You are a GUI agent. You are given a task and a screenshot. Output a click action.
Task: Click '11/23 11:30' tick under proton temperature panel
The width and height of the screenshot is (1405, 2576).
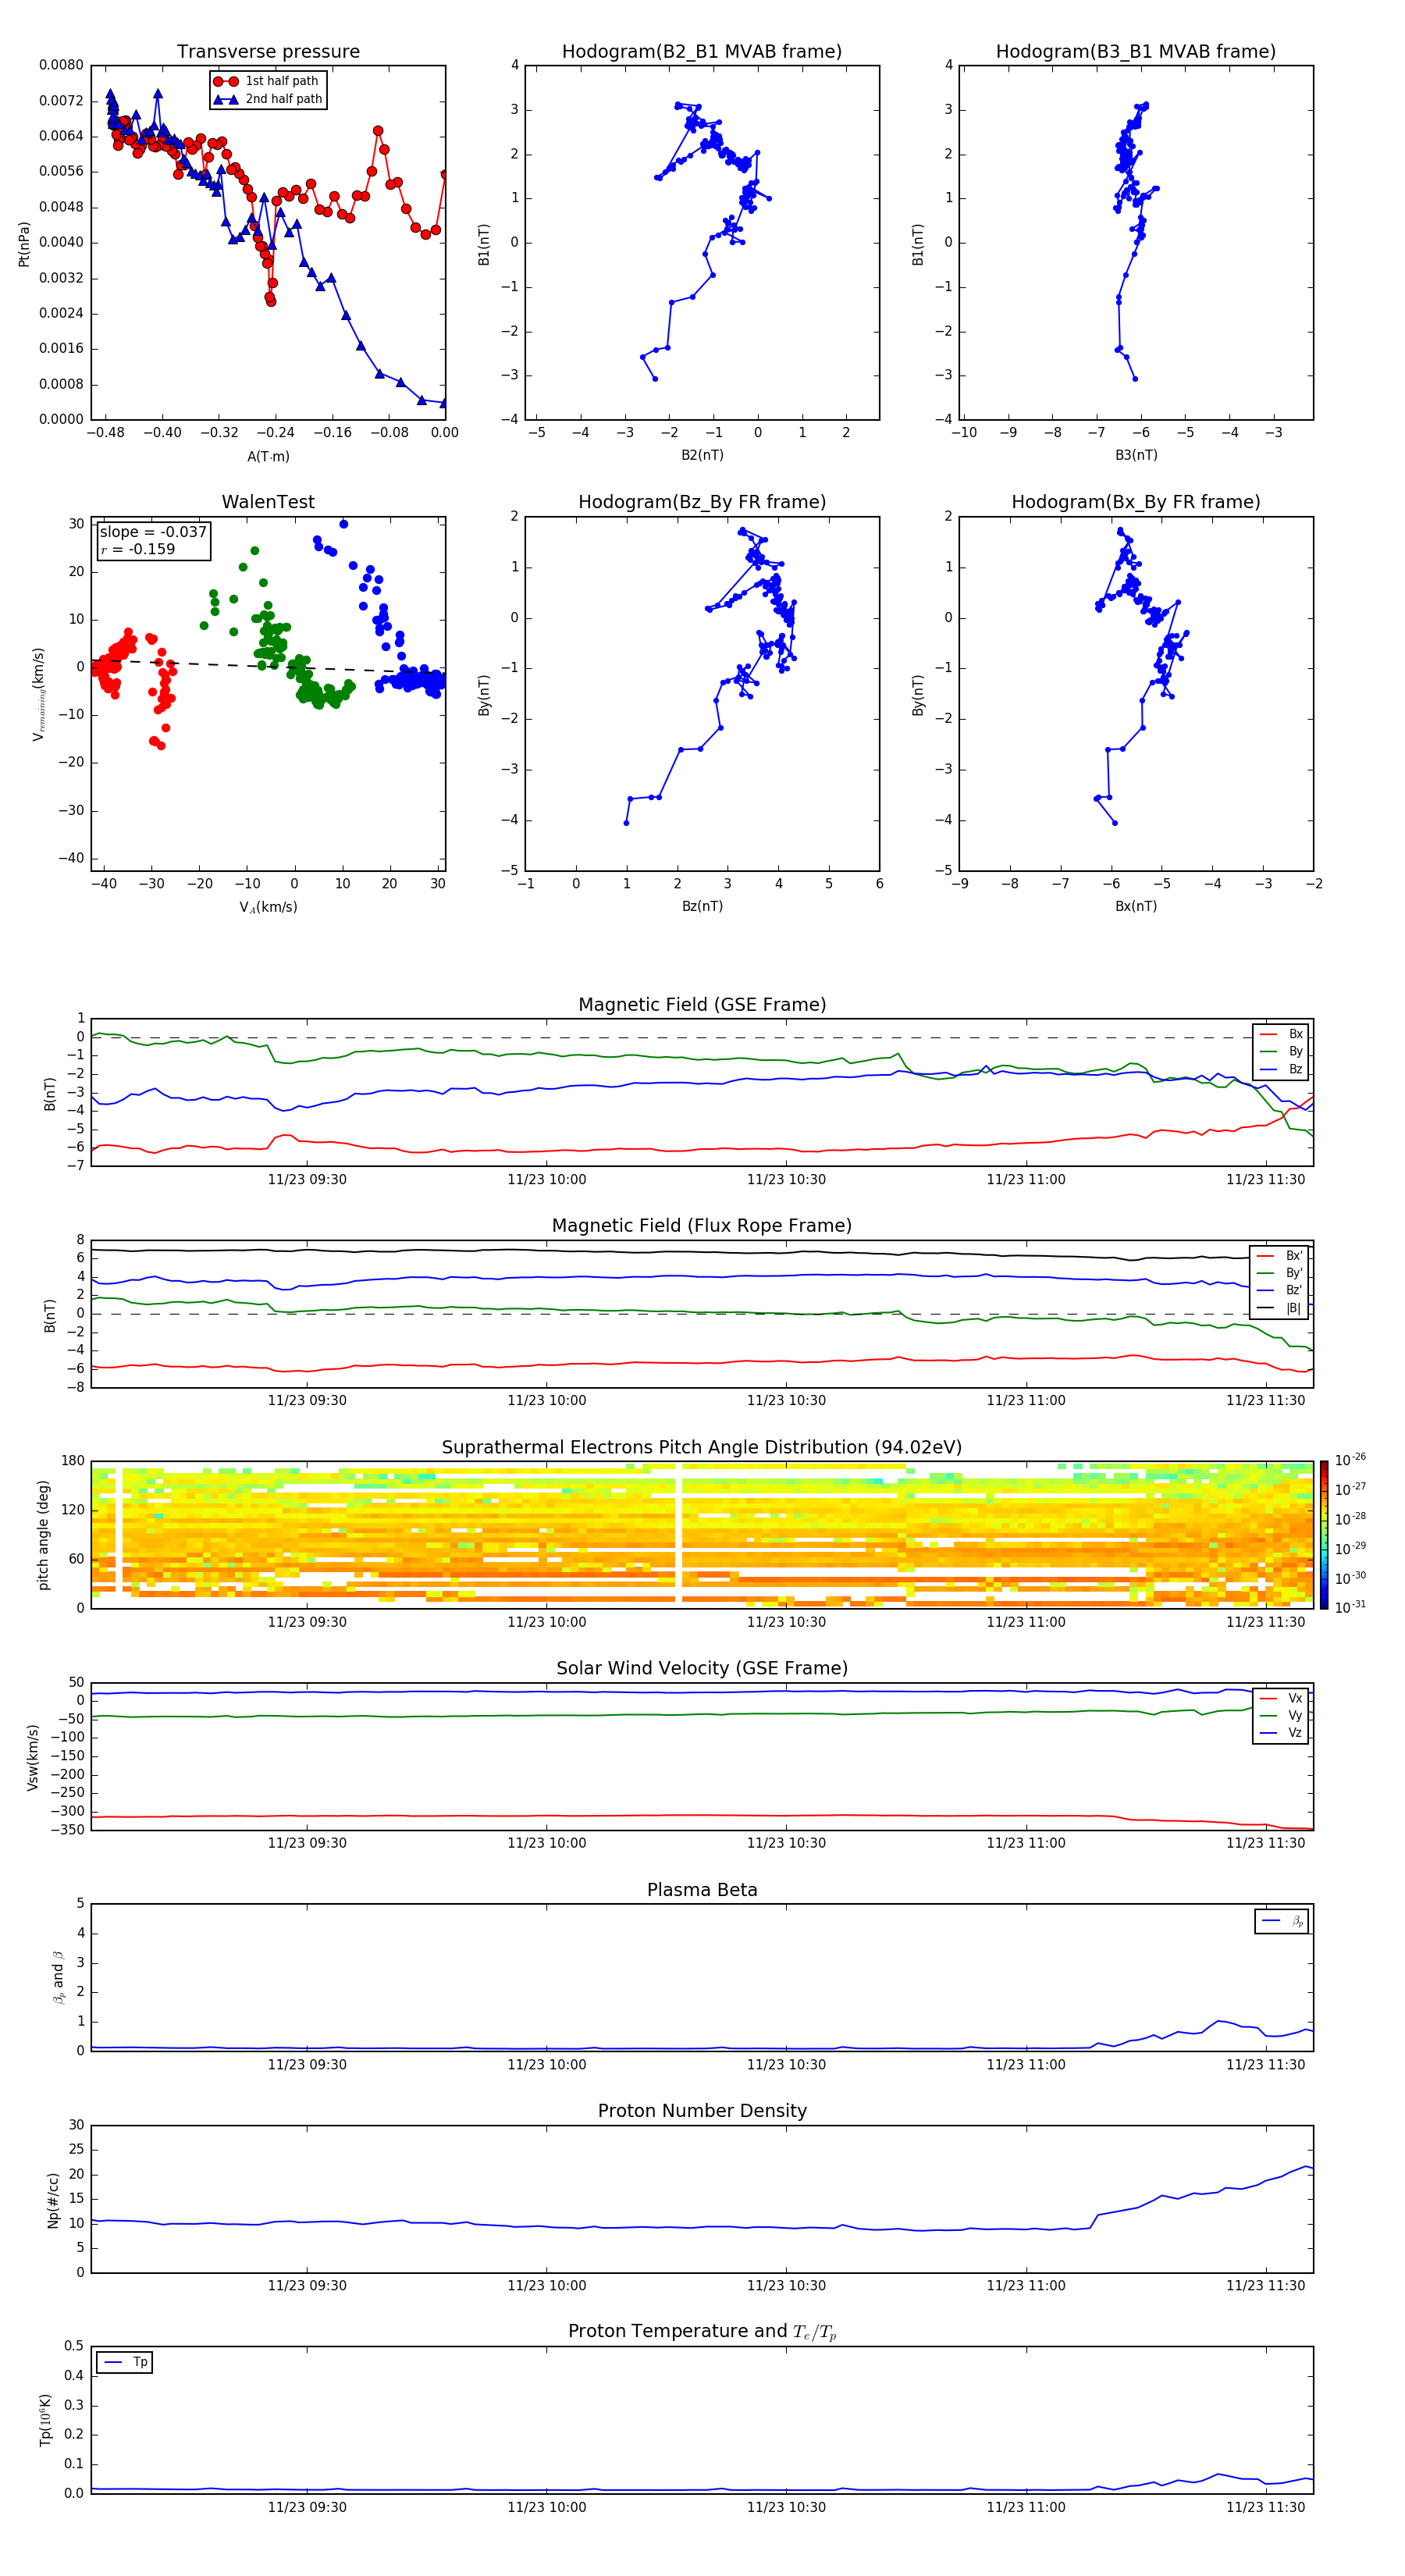point(1266,2507)
